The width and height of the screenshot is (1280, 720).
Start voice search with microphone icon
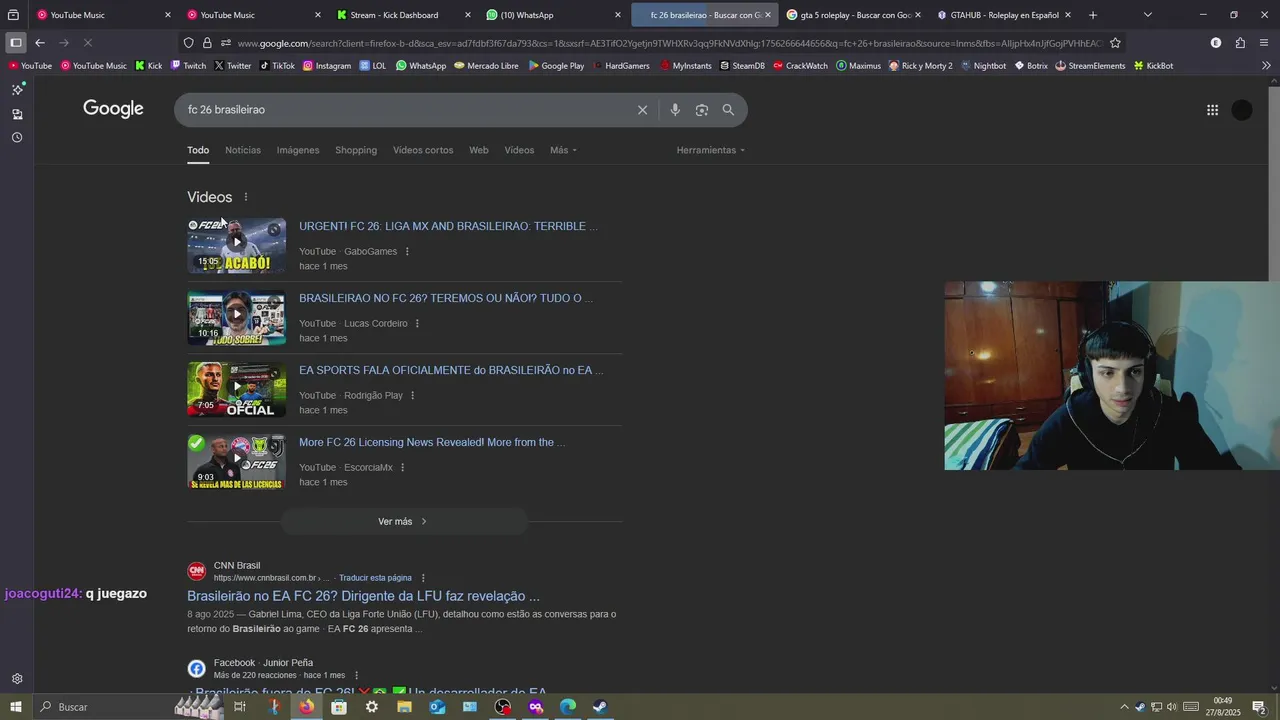coord(675,110)
